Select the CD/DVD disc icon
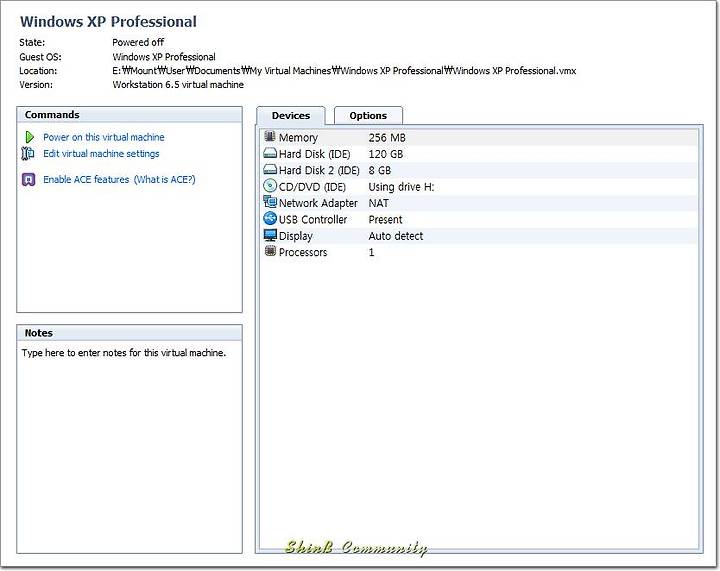Viewport: 720px width, 571px height. tap(270, 186)
